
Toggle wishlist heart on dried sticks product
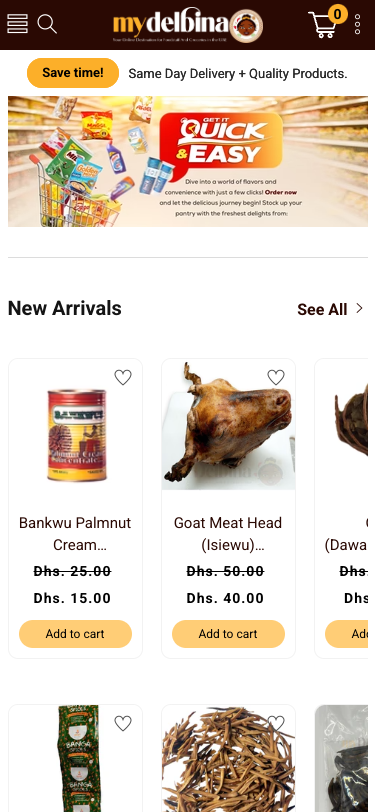coord(276,723)
